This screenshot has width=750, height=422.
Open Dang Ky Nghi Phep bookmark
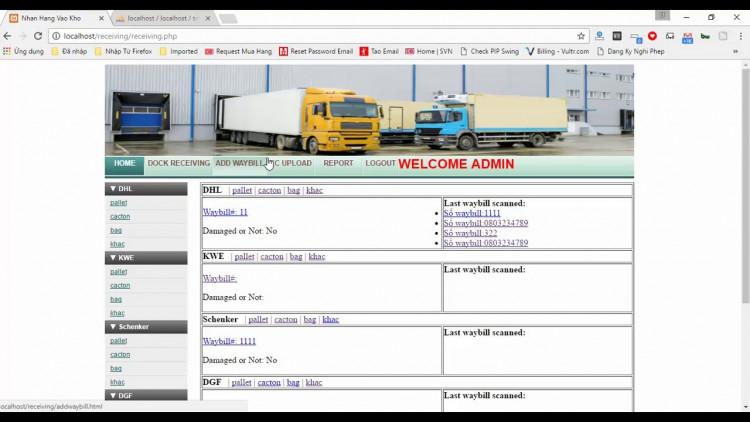630,51
